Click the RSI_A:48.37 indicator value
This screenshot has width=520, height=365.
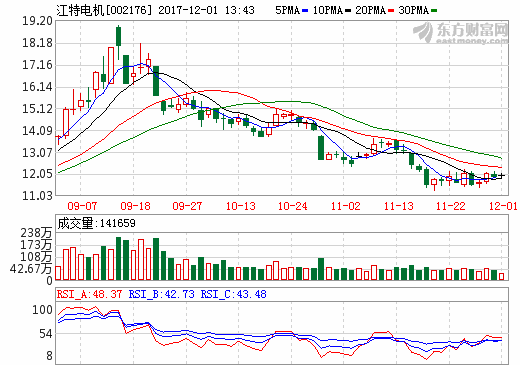(89, 294)
